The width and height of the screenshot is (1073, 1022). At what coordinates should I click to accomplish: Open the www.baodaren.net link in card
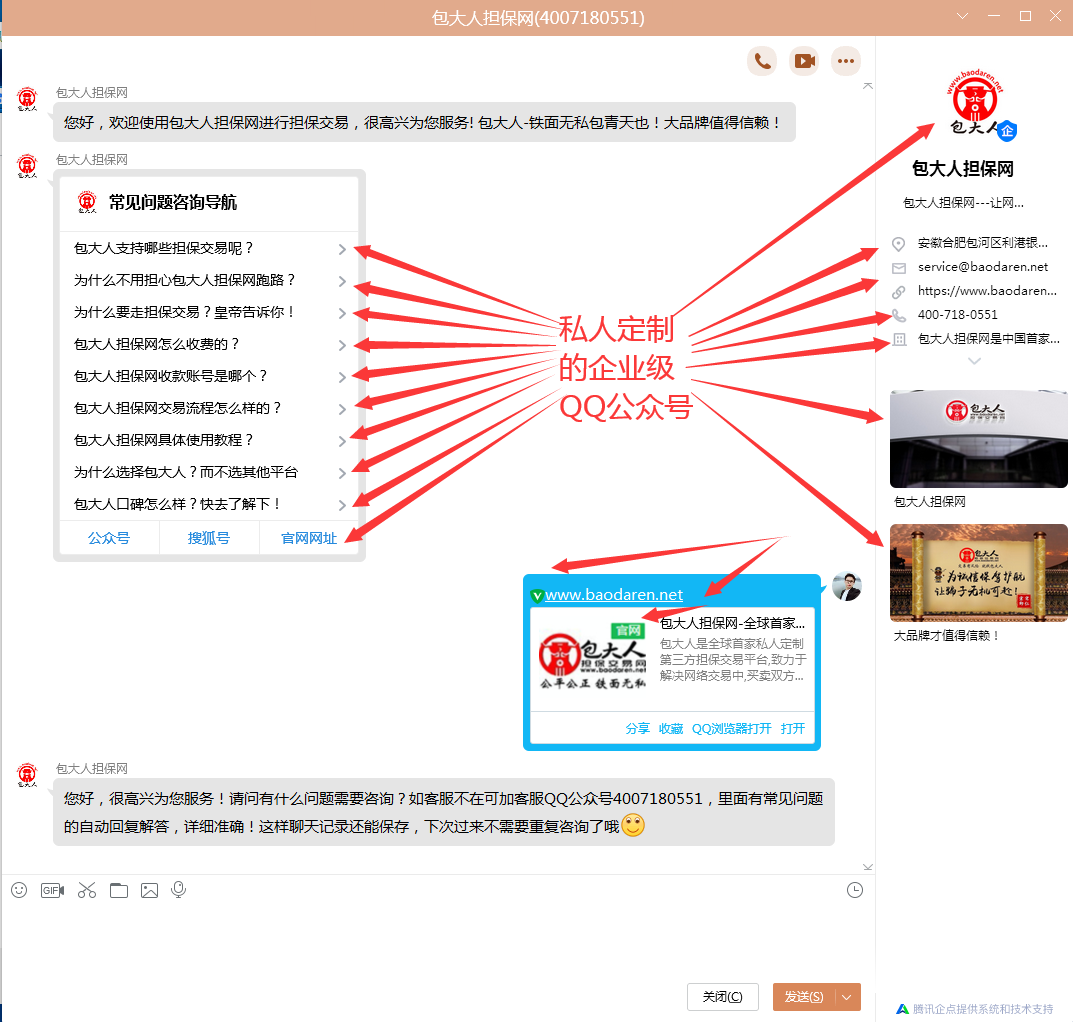[x=614, y=595]
